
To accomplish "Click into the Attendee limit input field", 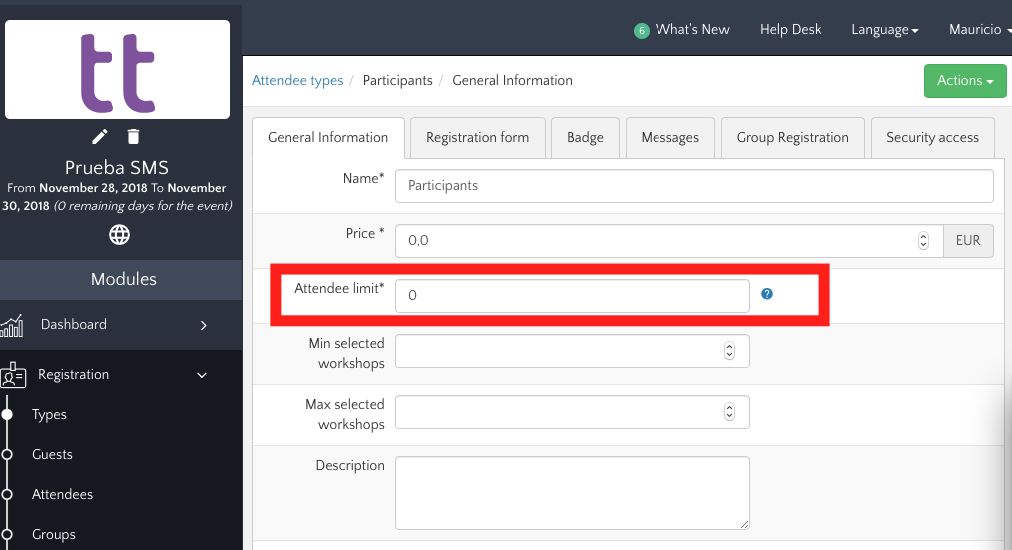I will pyautogui.click(x=571, y=296).
